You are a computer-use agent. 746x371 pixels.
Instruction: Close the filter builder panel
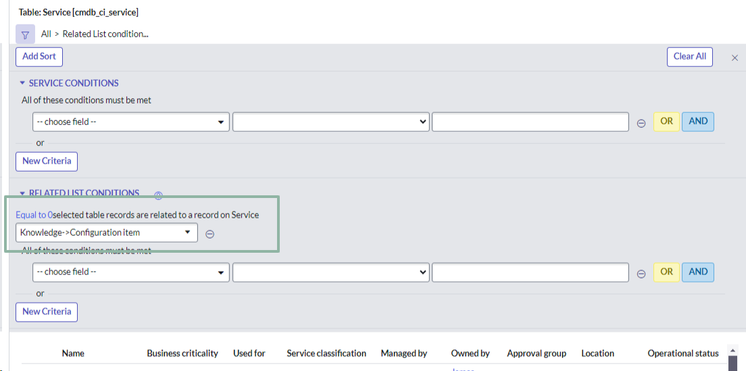tap(735, 58)
